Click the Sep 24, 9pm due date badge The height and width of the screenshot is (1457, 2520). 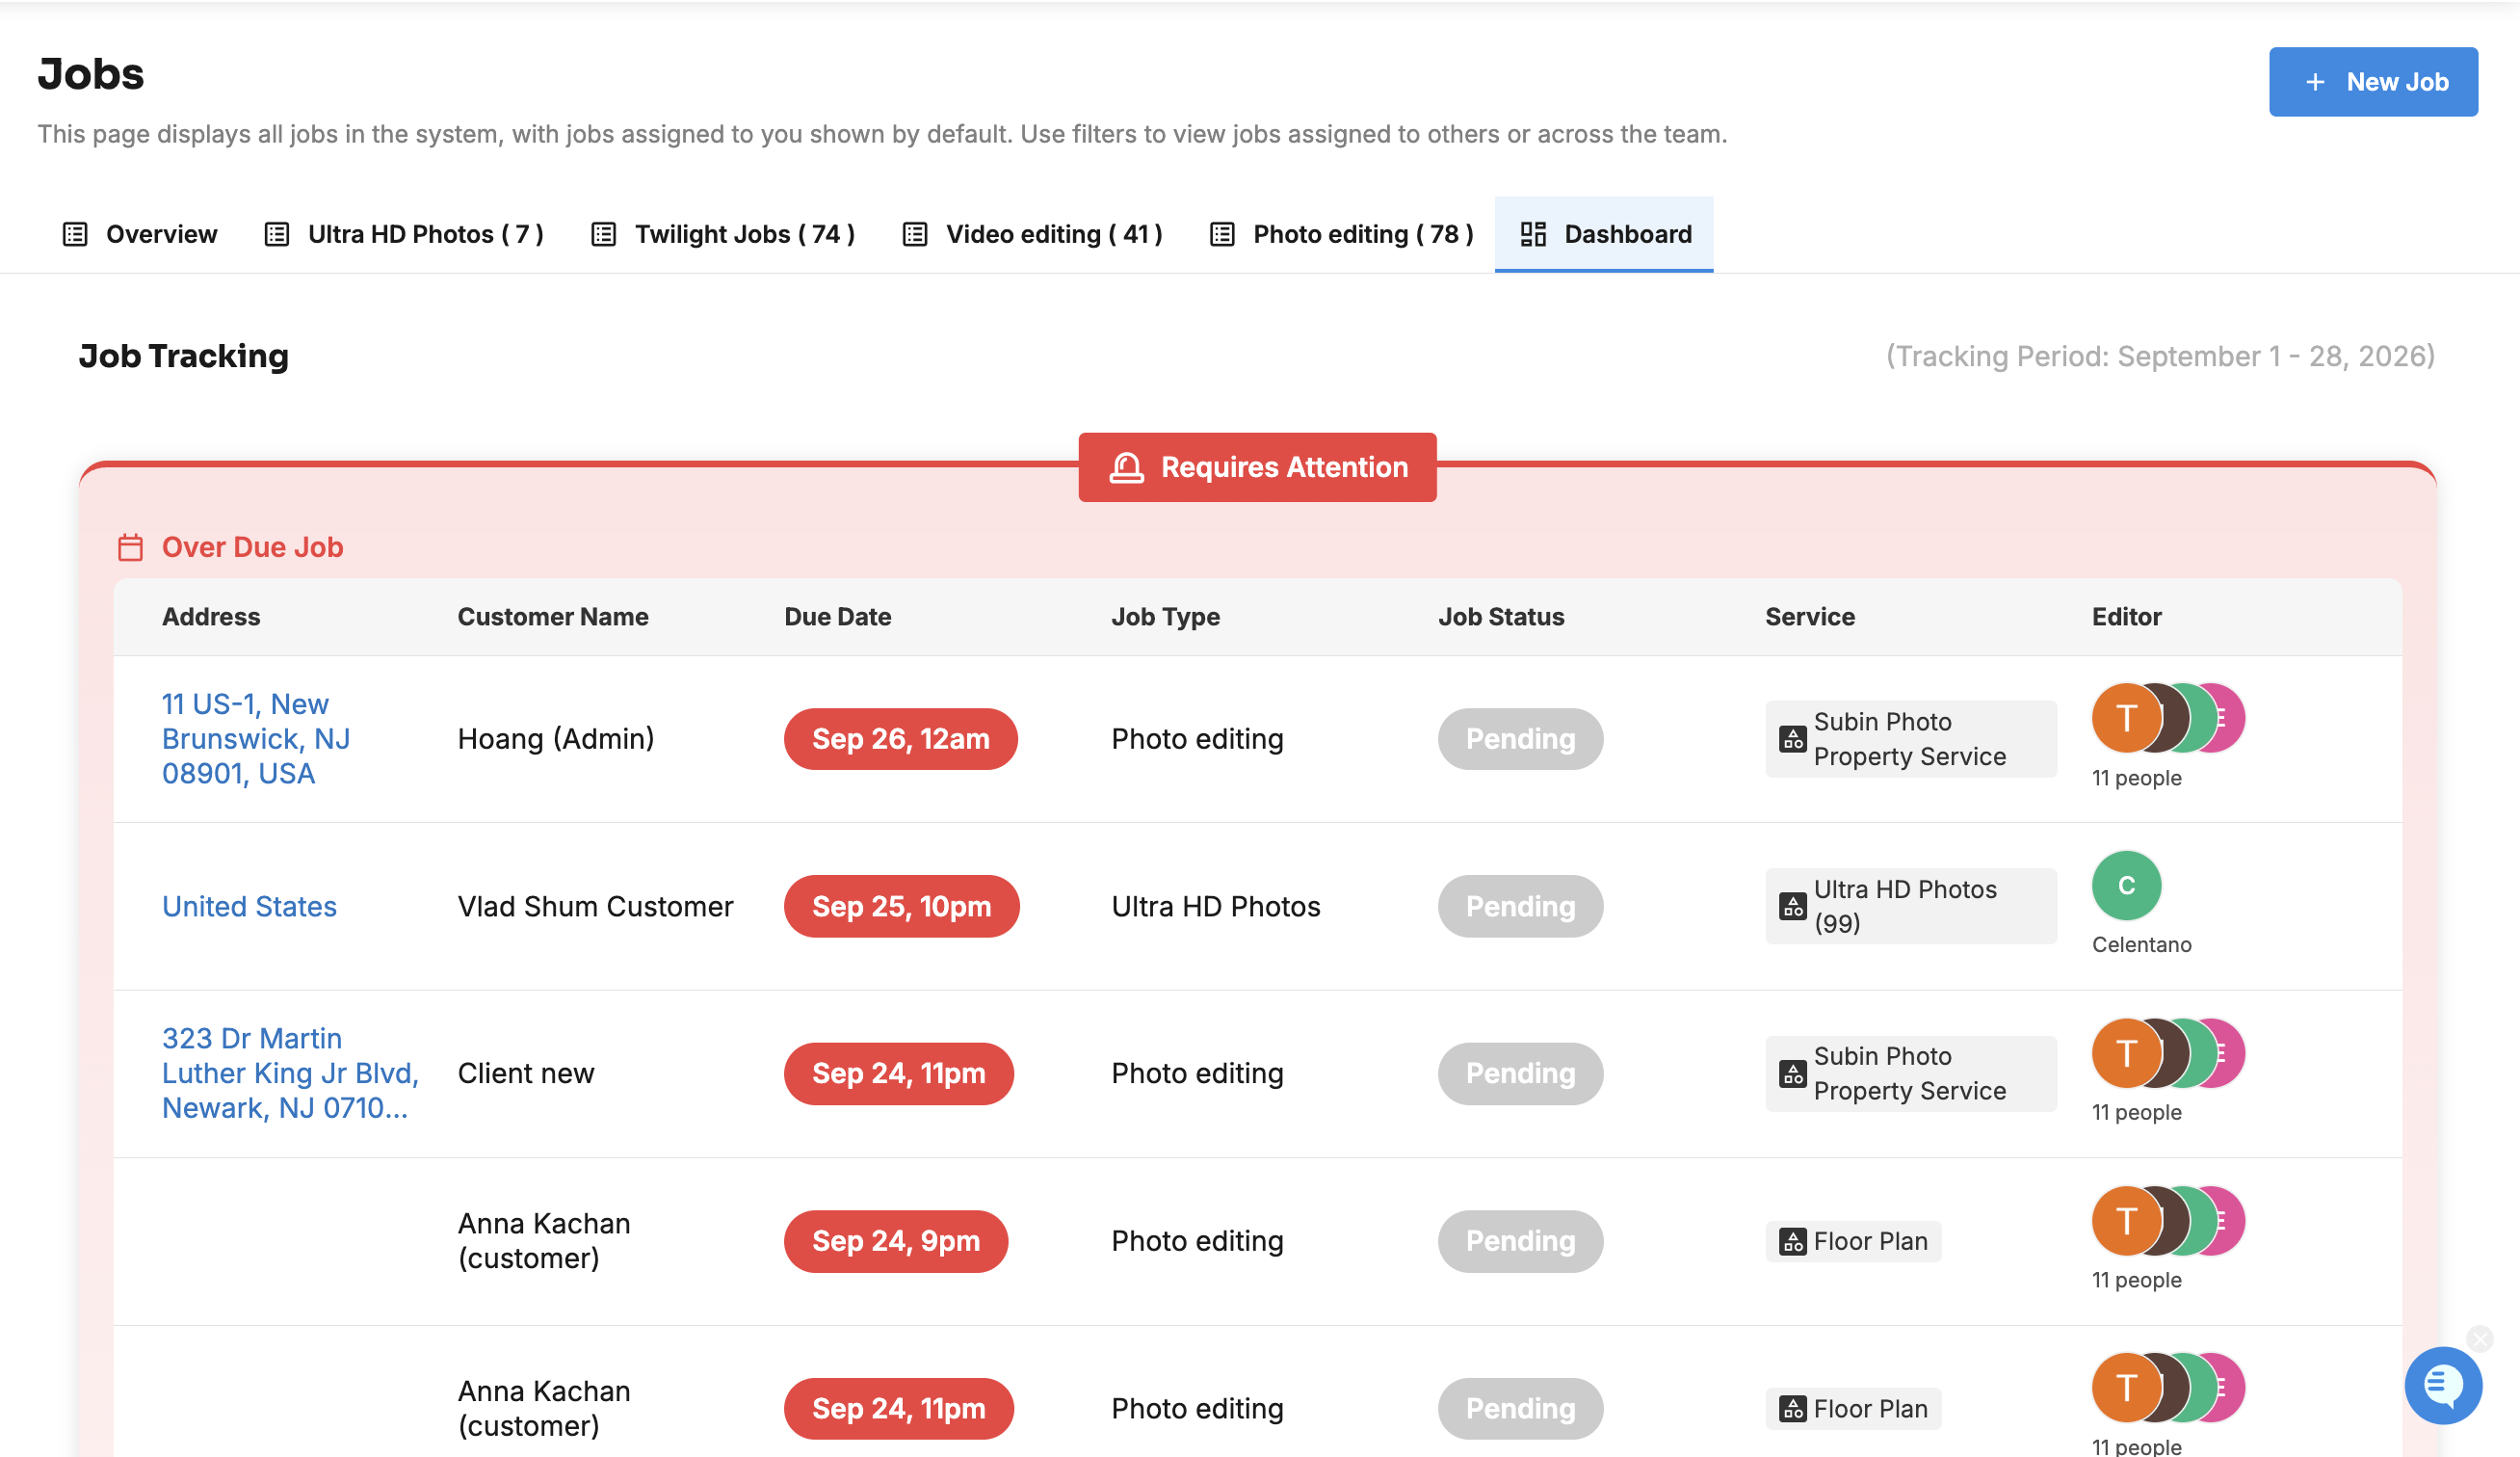pyautogui.click(x=895, y=1241)
